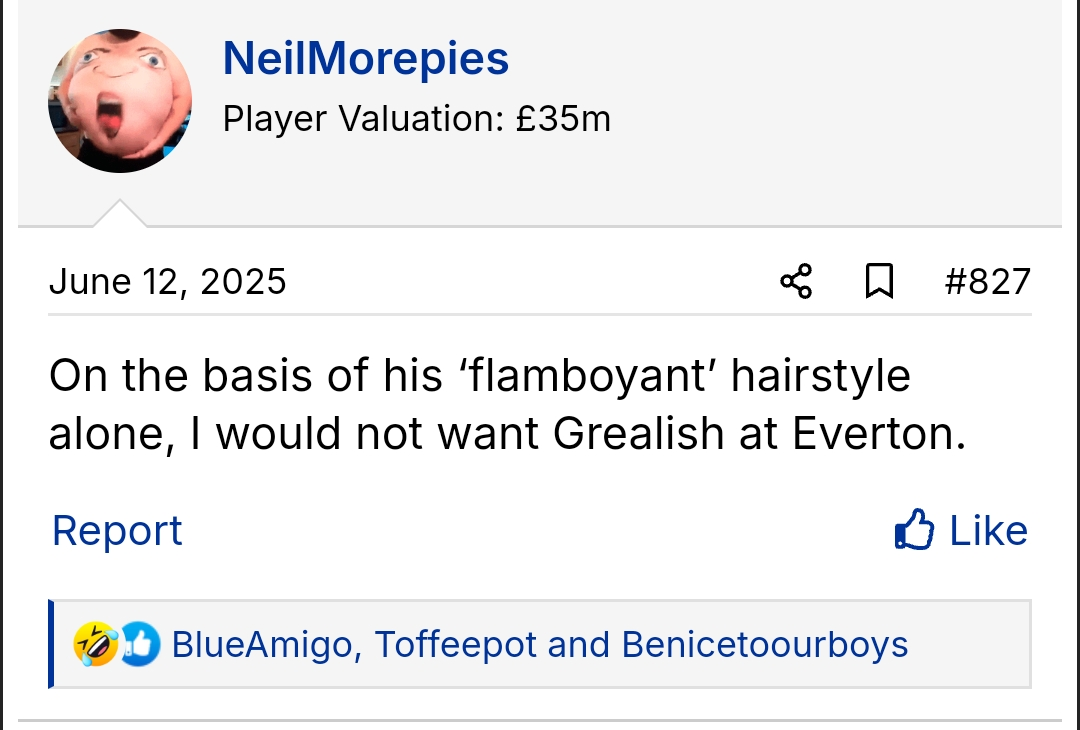
Task: Report this post
Action: coord(117,530)
